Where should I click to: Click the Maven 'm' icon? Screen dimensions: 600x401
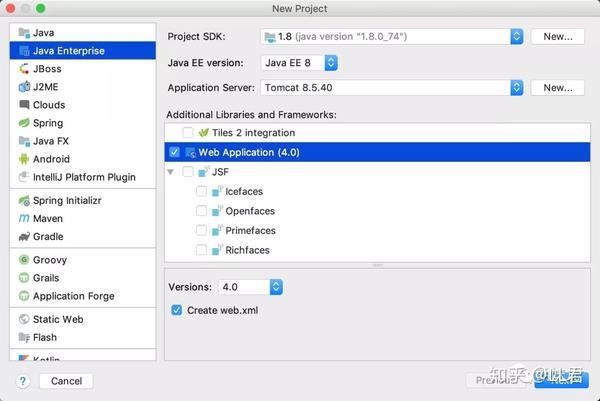coord(24,218)
